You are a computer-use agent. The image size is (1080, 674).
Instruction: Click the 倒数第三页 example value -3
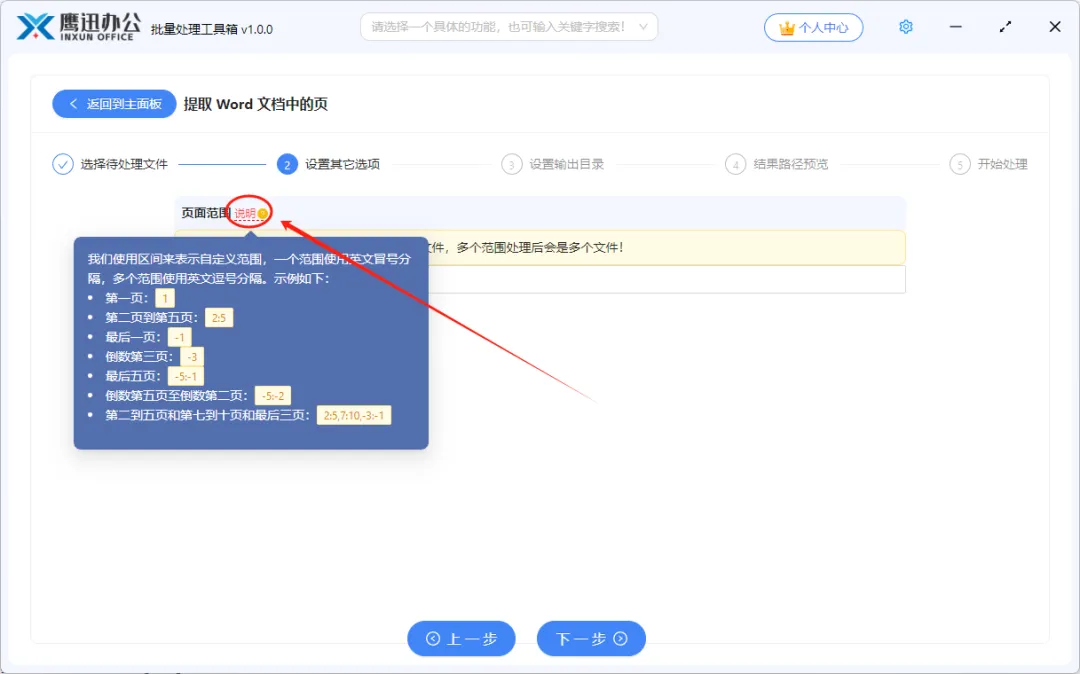pyautogui.click(x=192, y=357)
